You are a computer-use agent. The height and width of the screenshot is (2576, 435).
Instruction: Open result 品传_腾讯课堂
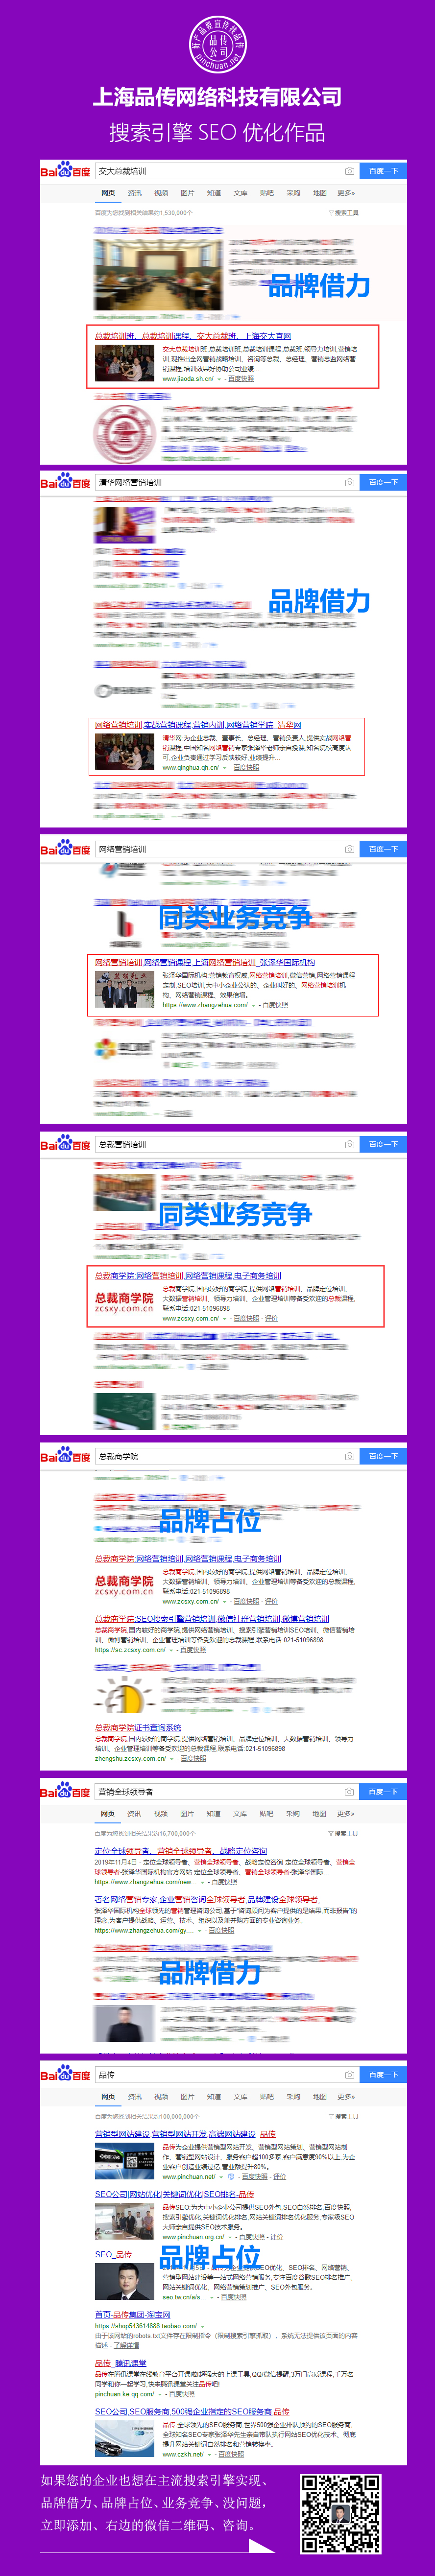121,2363
